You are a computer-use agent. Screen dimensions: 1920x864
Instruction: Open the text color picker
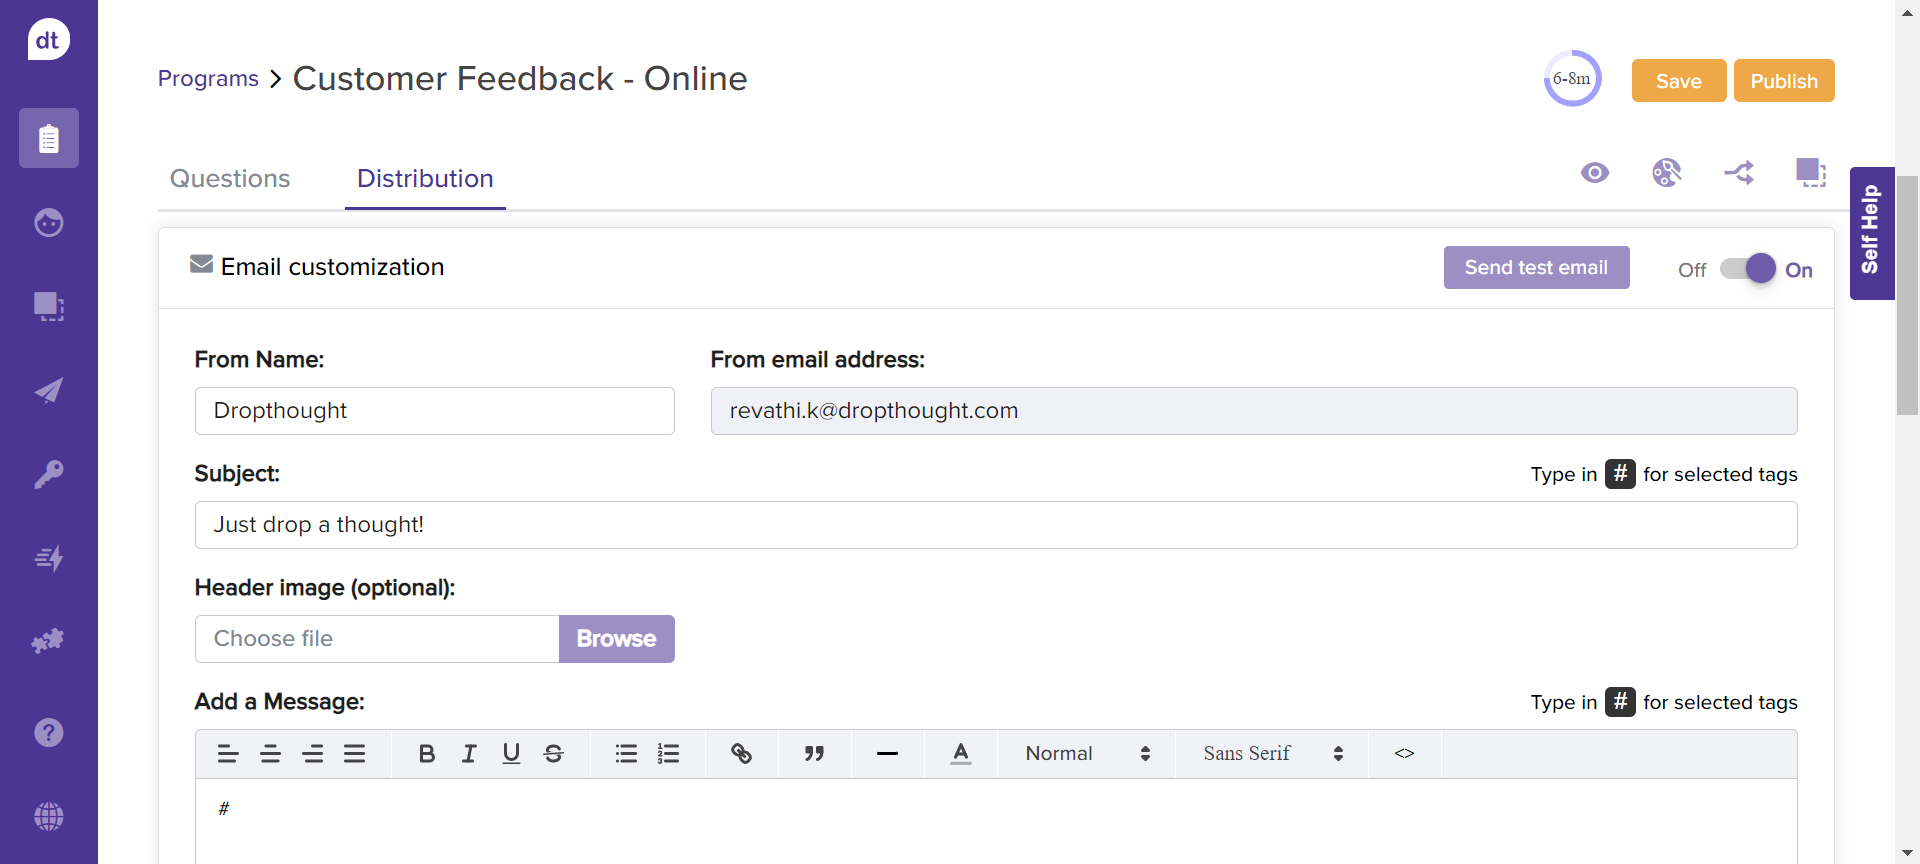960,754
